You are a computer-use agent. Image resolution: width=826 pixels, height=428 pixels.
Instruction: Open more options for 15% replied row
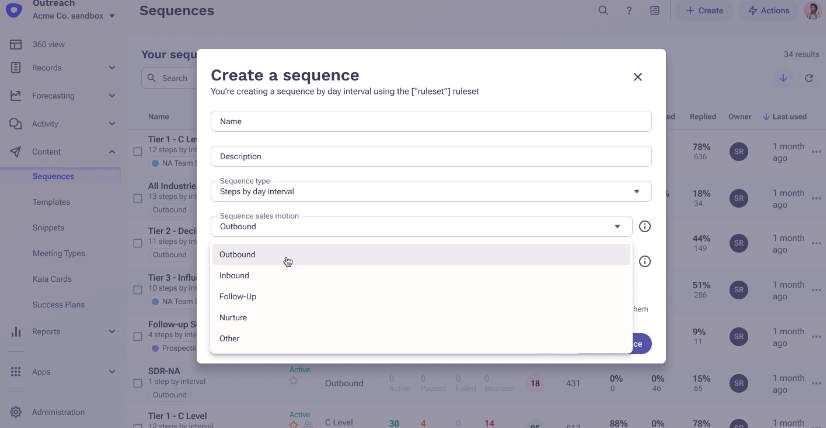coord(817,383)
